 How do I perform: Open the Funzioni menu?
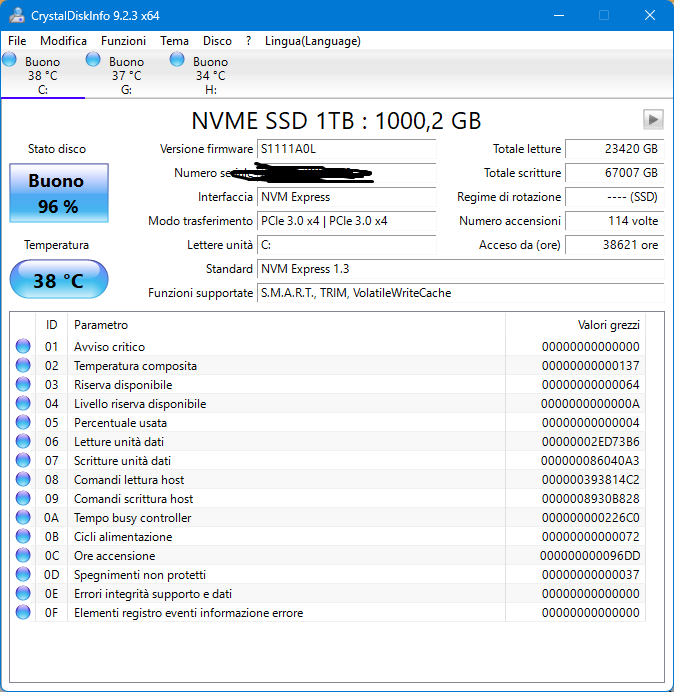pyautogui.click(x=123, y=41)
